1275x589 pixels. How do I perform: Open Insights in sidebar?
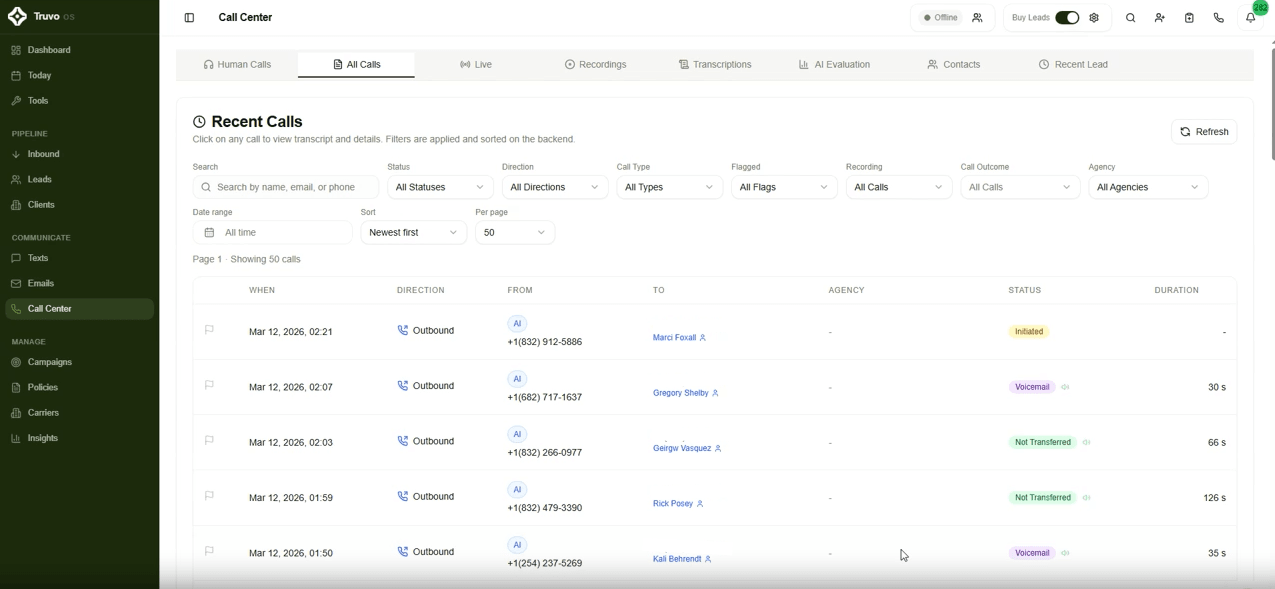[79, 438]
